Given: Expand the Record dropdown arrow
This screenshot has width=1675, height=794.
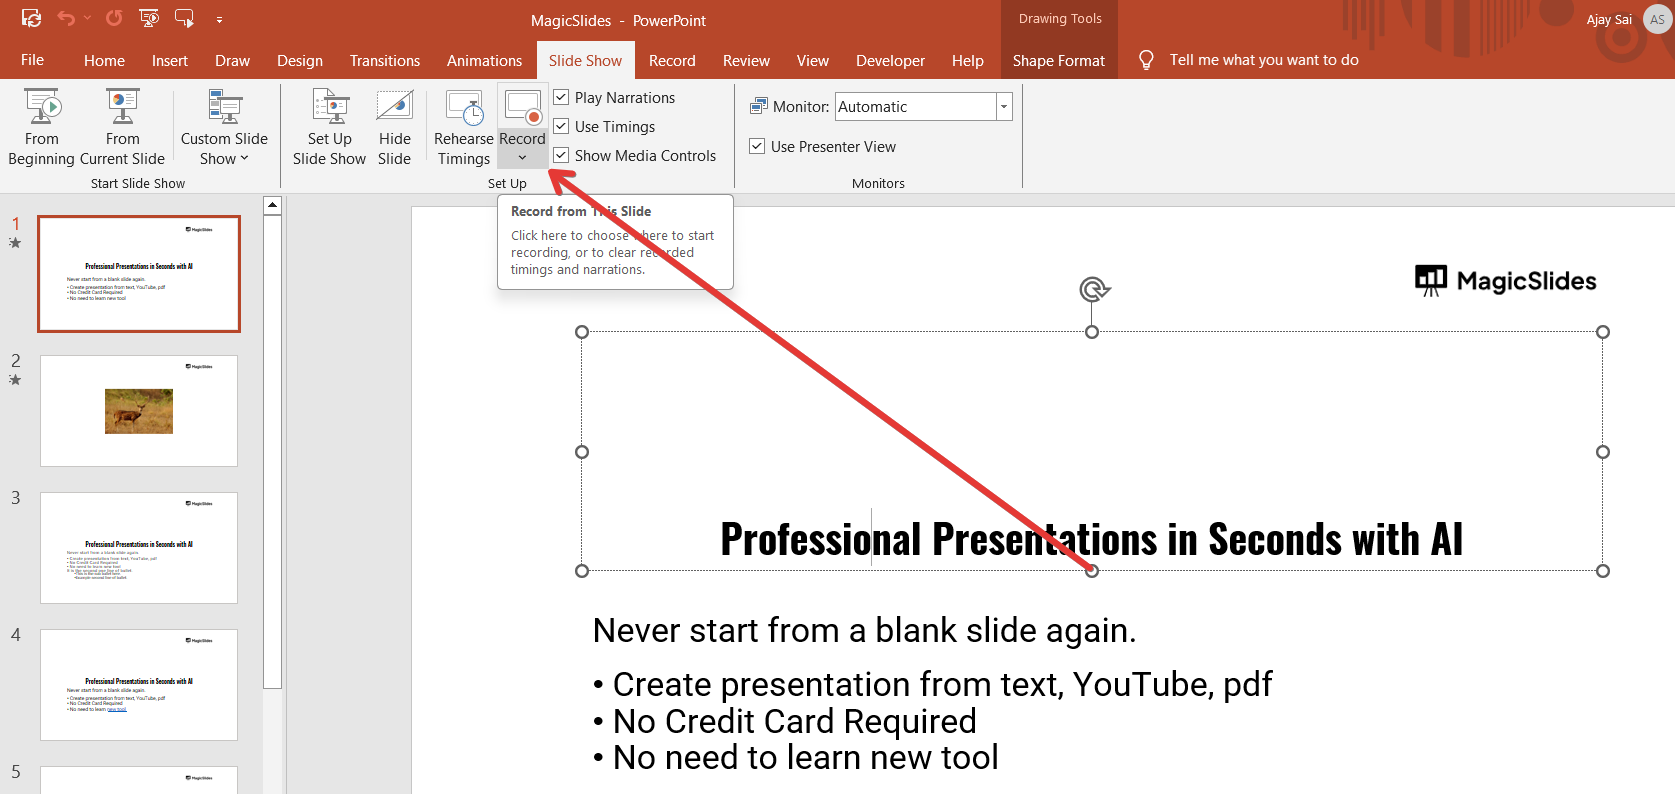Looking at the screenshot, I should [522, 158].
